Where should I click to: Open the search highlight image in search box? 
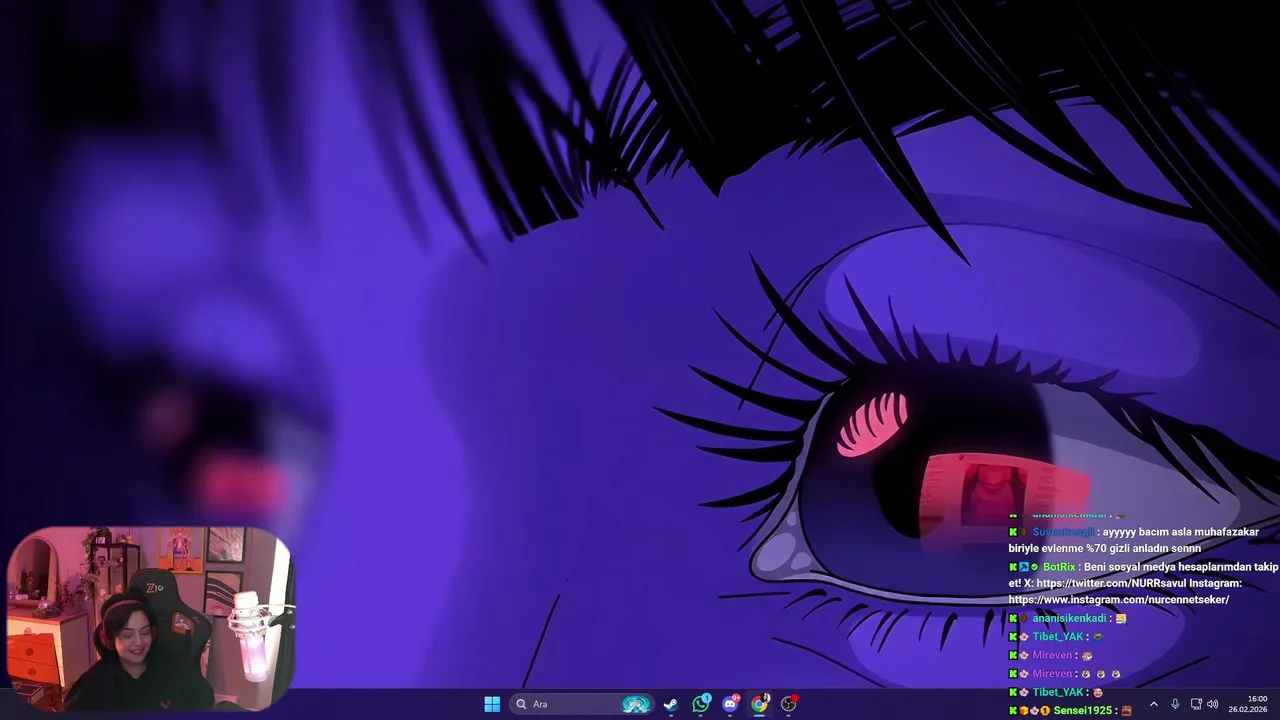coord(636,704)
